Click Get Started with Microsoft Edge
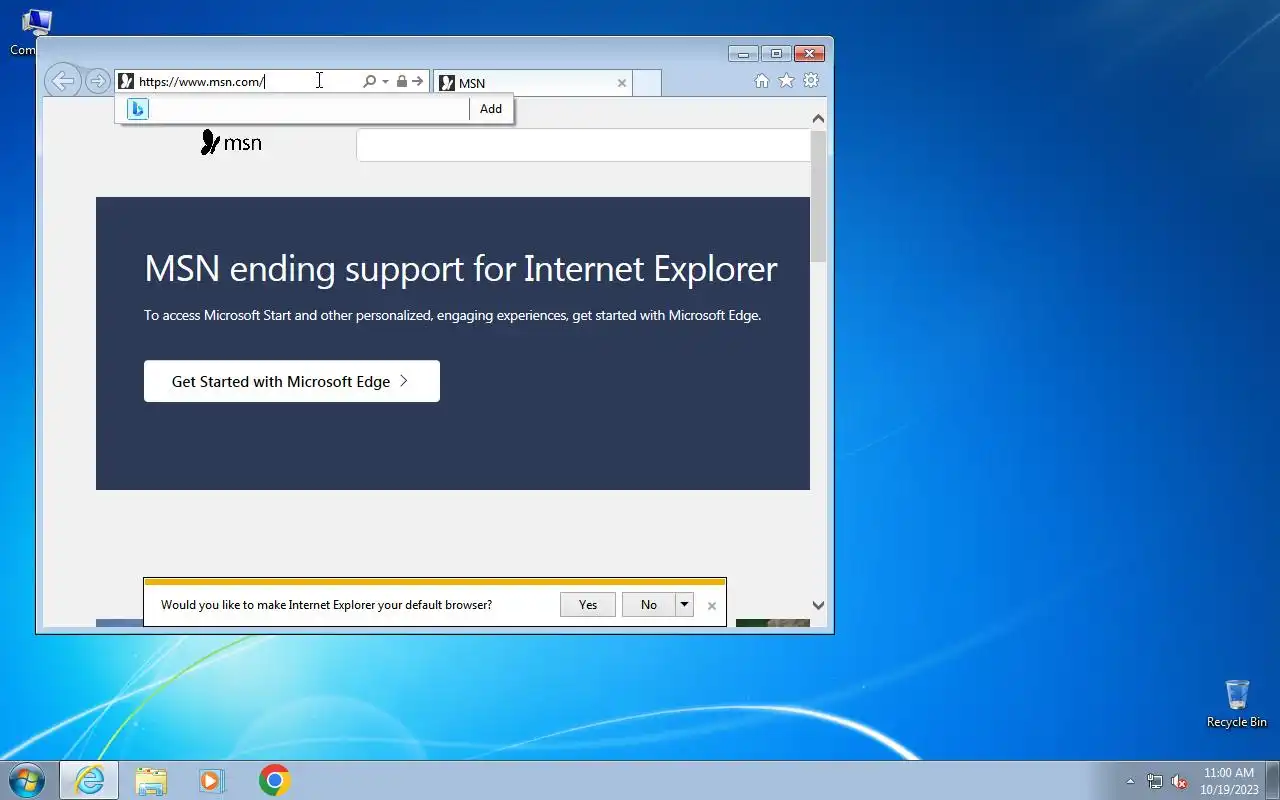The height and width of the screenshot is (800, 1280). [x=292, y=381]
